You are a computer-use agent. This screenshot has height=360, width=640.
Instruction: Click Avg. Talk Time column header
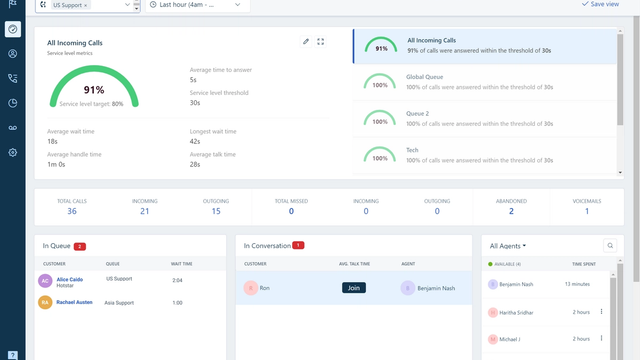click(354, 264)
